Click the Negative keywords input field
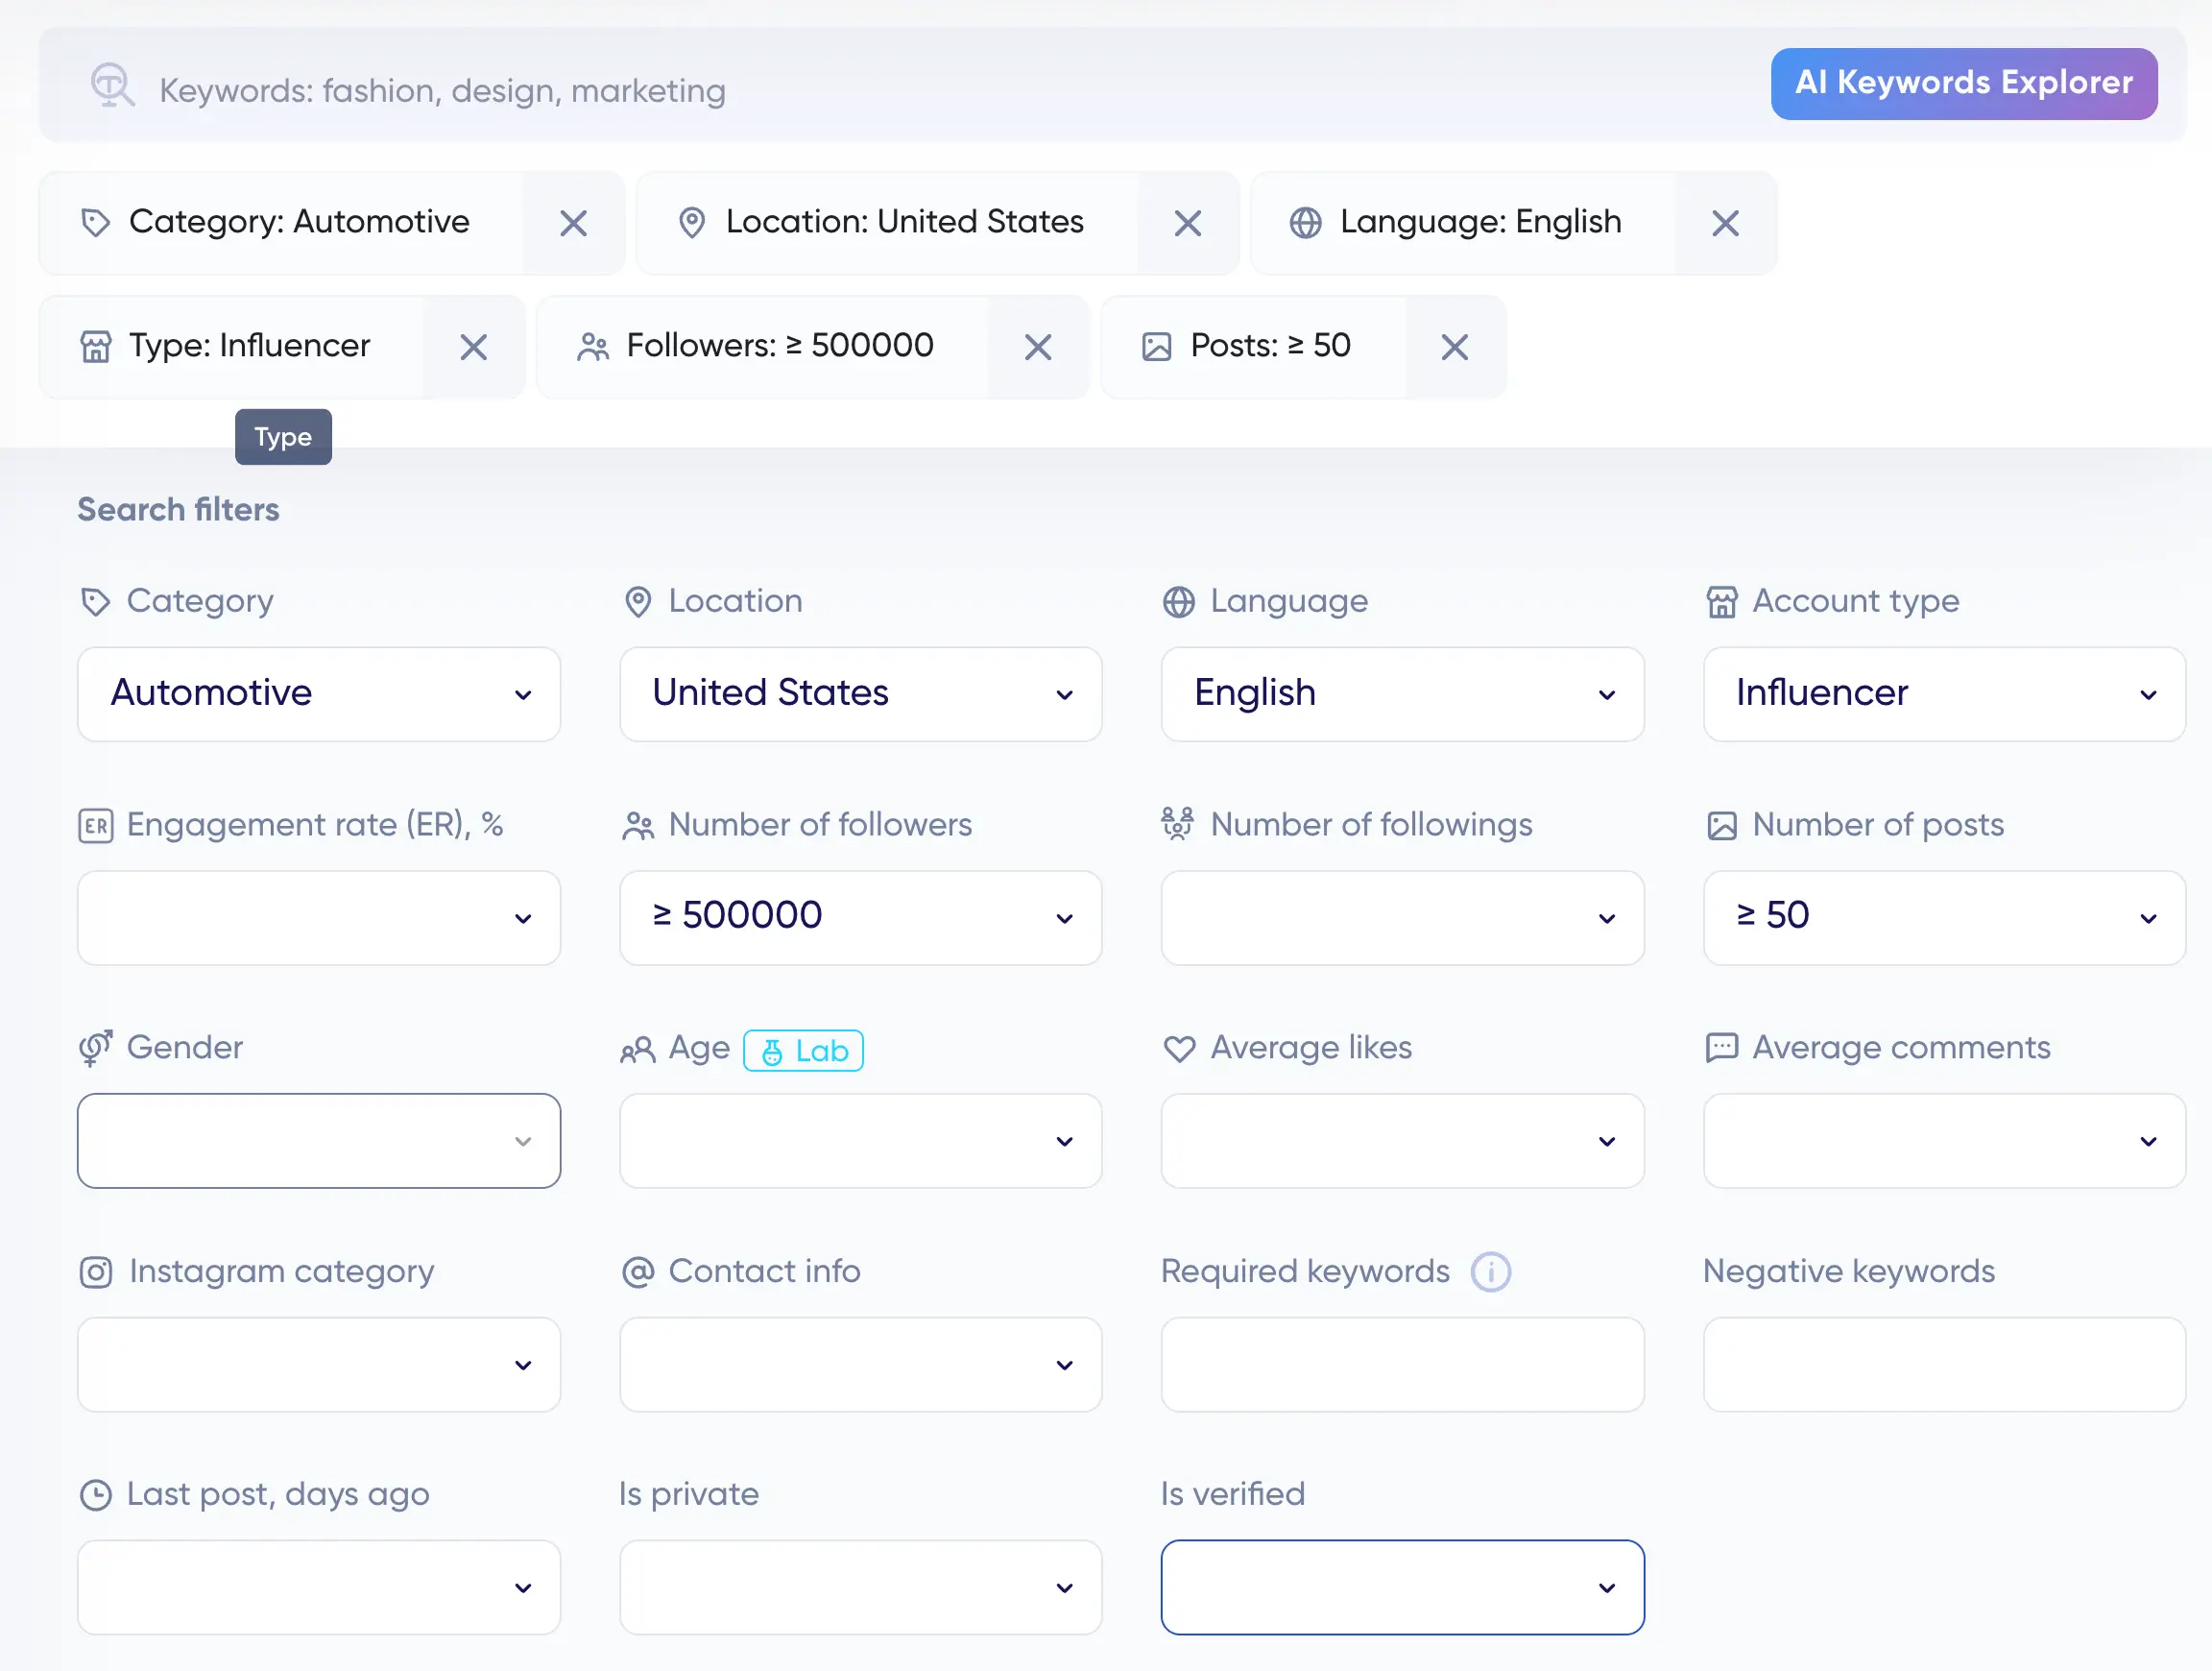 click(1943, 1364)
